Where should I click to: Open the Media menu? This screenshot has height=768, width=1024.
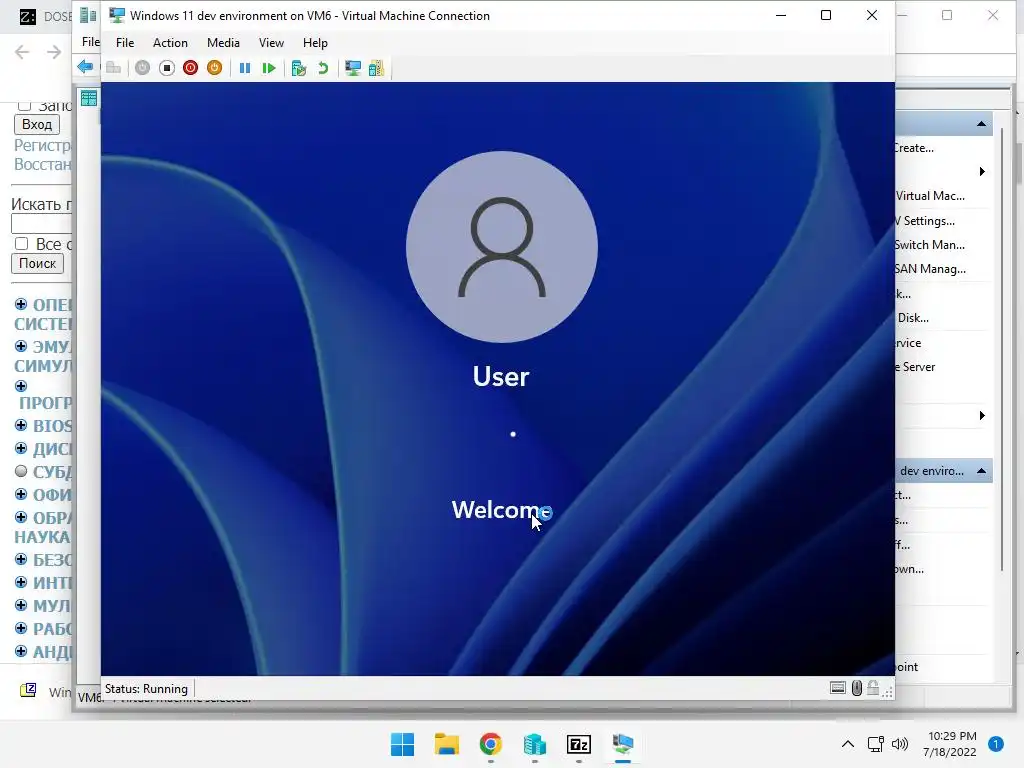pyautogui.click(x=223, y=42)
